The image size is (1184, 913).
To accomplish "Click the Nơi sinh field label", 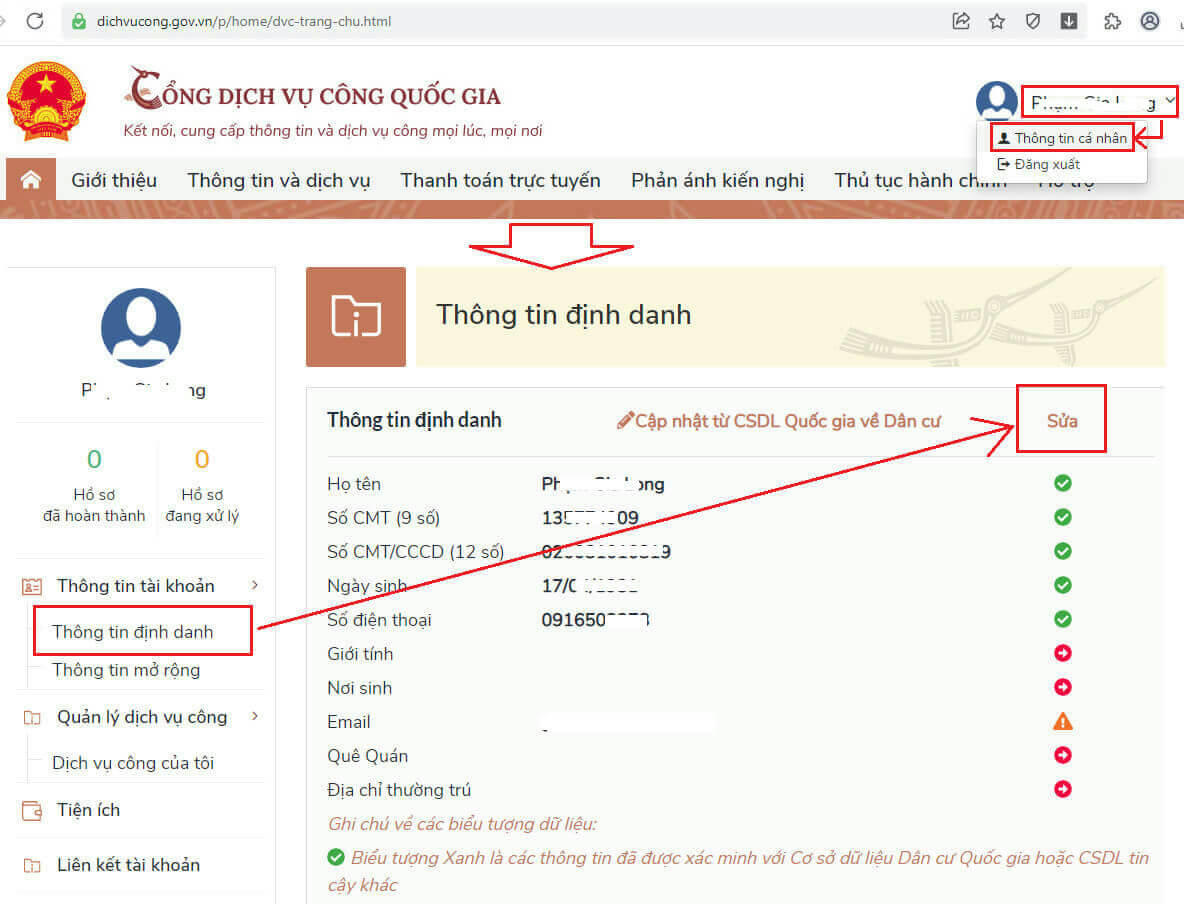I will pos(359,688).
